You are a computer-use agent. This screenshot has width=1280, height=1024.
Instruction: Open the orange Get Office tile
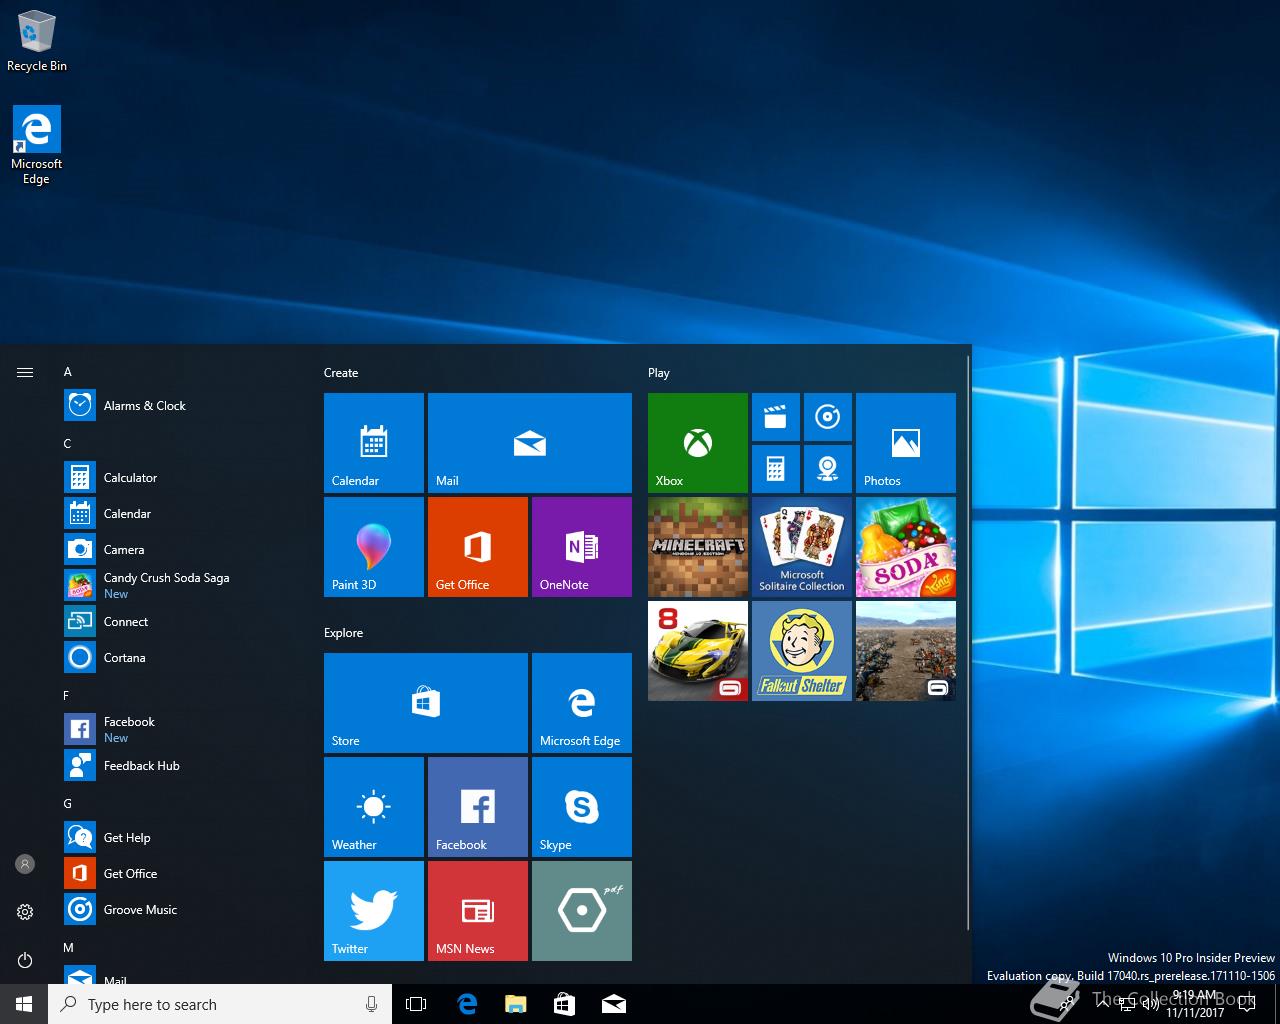point(478,546)
